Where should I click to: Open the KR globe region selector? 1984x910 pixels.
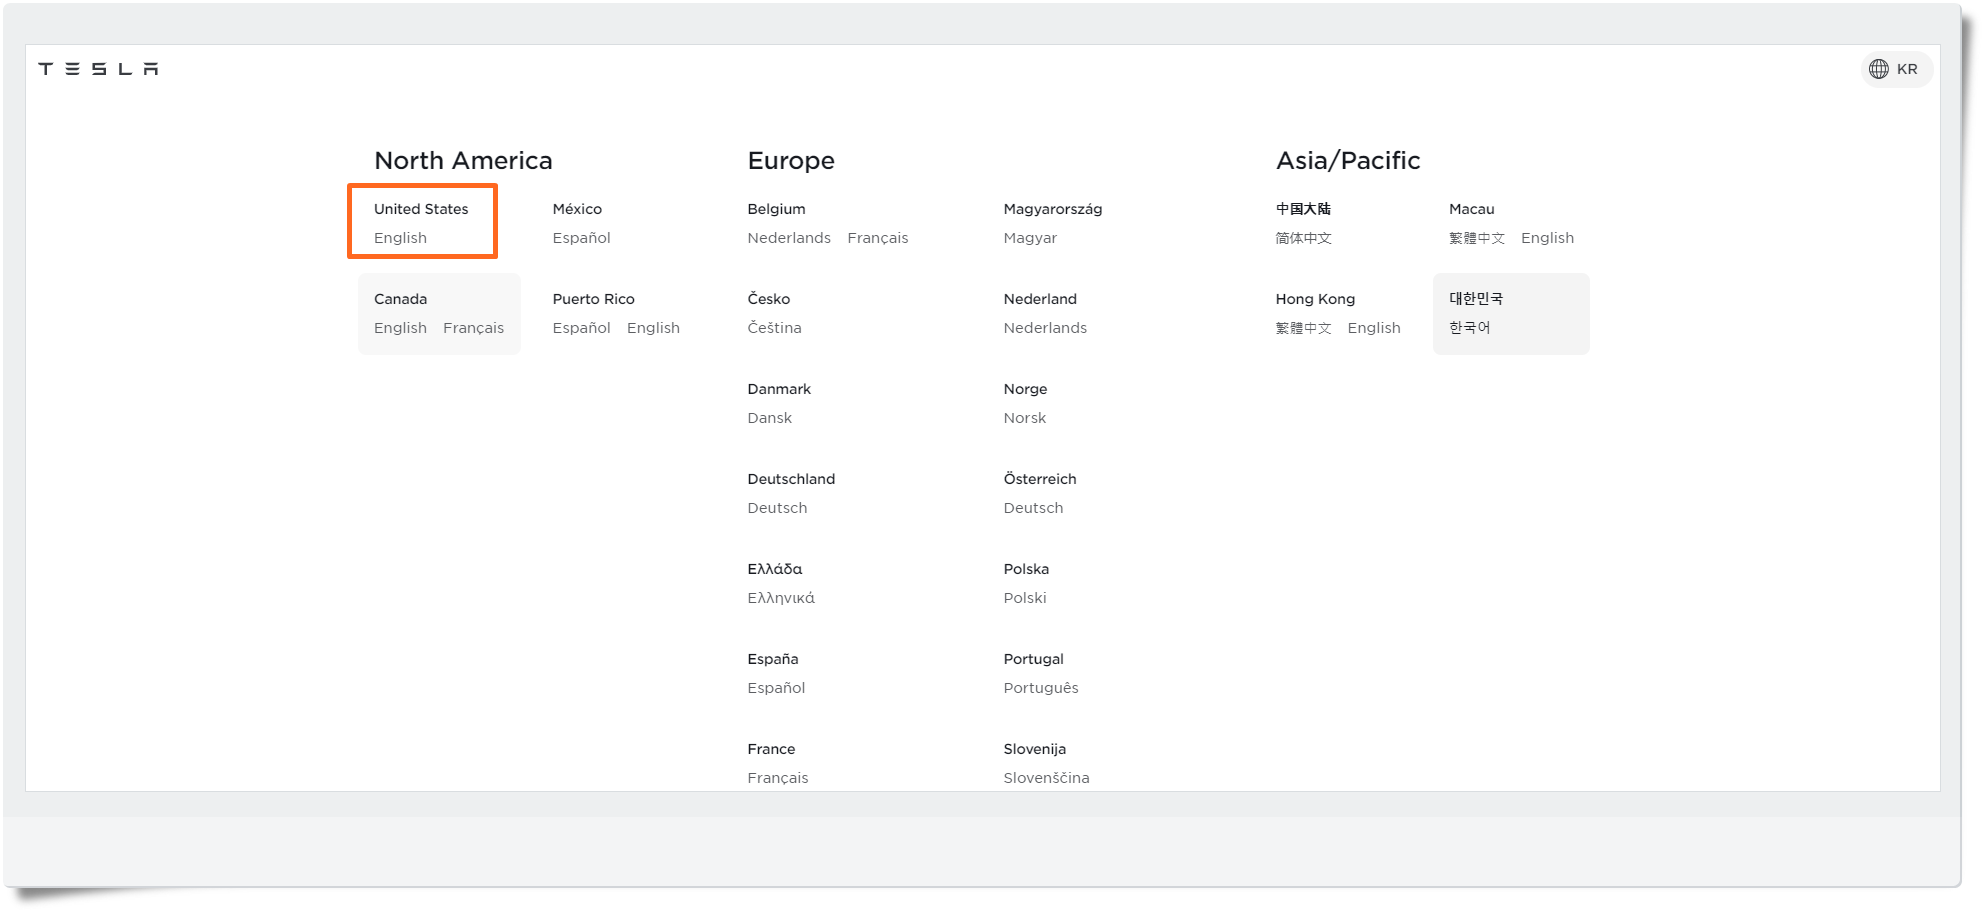coord(1895,69)
